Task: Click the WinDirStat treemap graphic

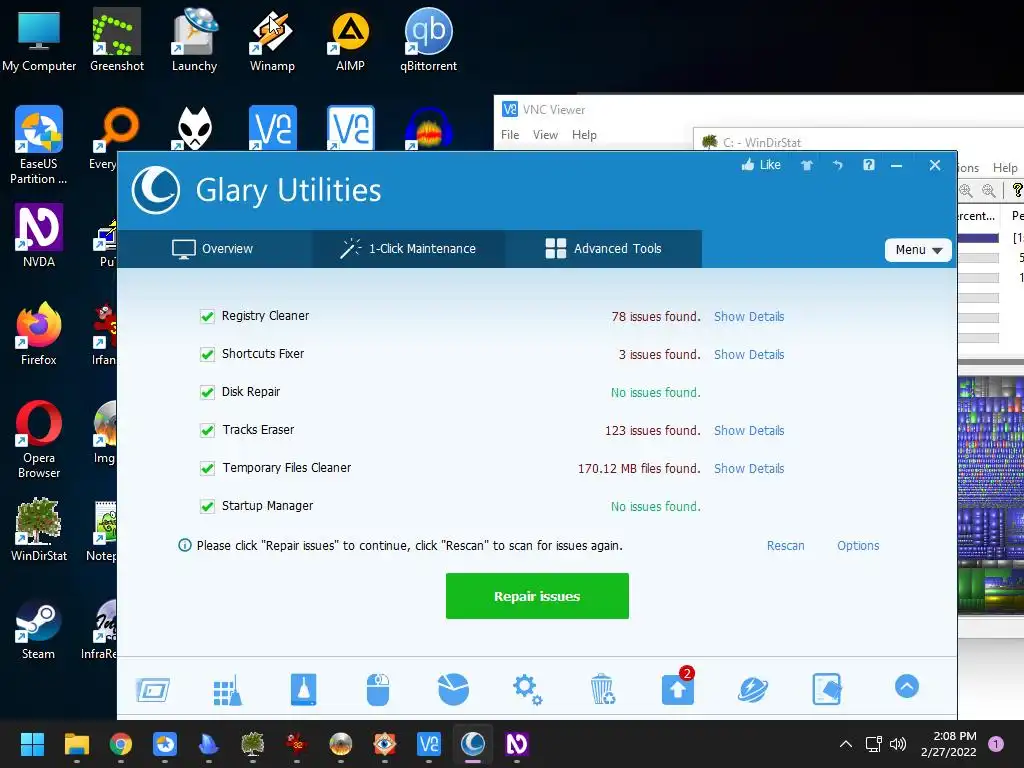Action: (991, 494)
